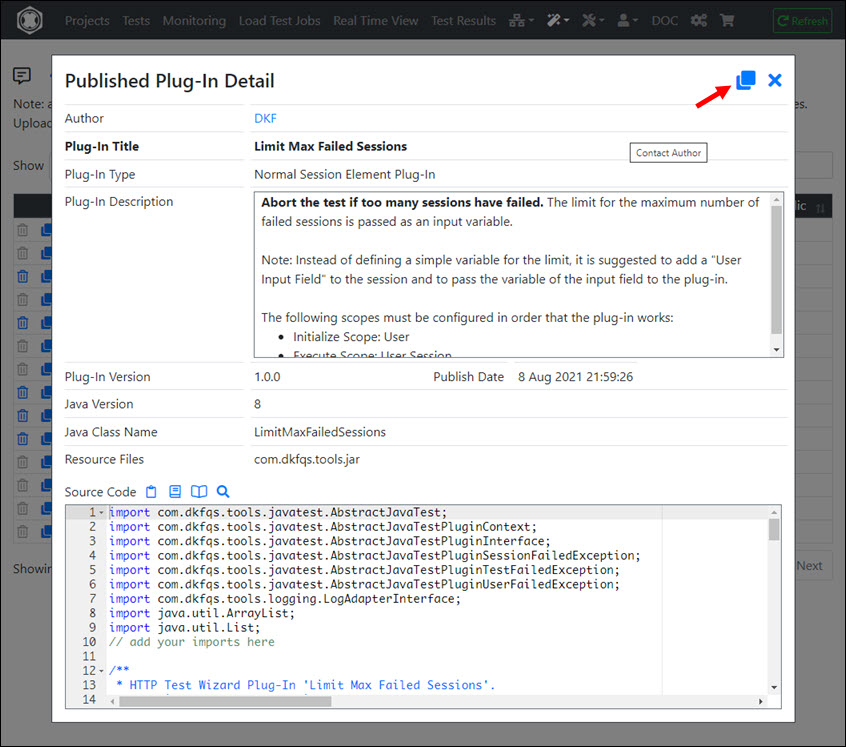Image resolution: width=846 pixels, height=747 pixels.
Task: Open the Load Test Jobs page
Action: click(279, 21)
